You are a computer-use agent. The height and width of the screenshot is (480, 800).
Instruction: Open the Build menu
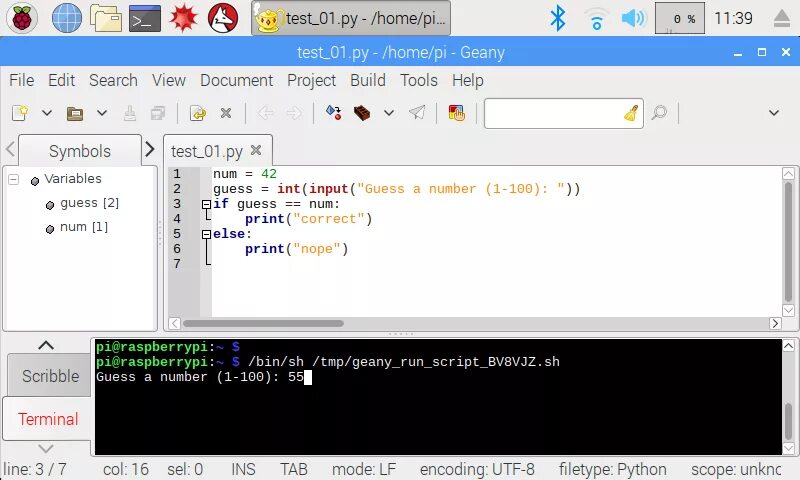367,80
